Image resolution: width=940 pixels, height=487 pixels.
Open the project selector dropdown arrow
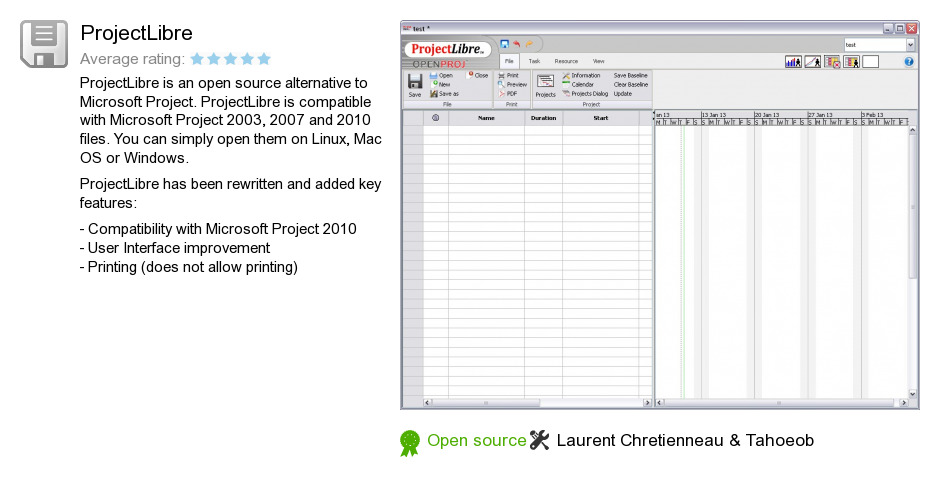tap(910, 45)
